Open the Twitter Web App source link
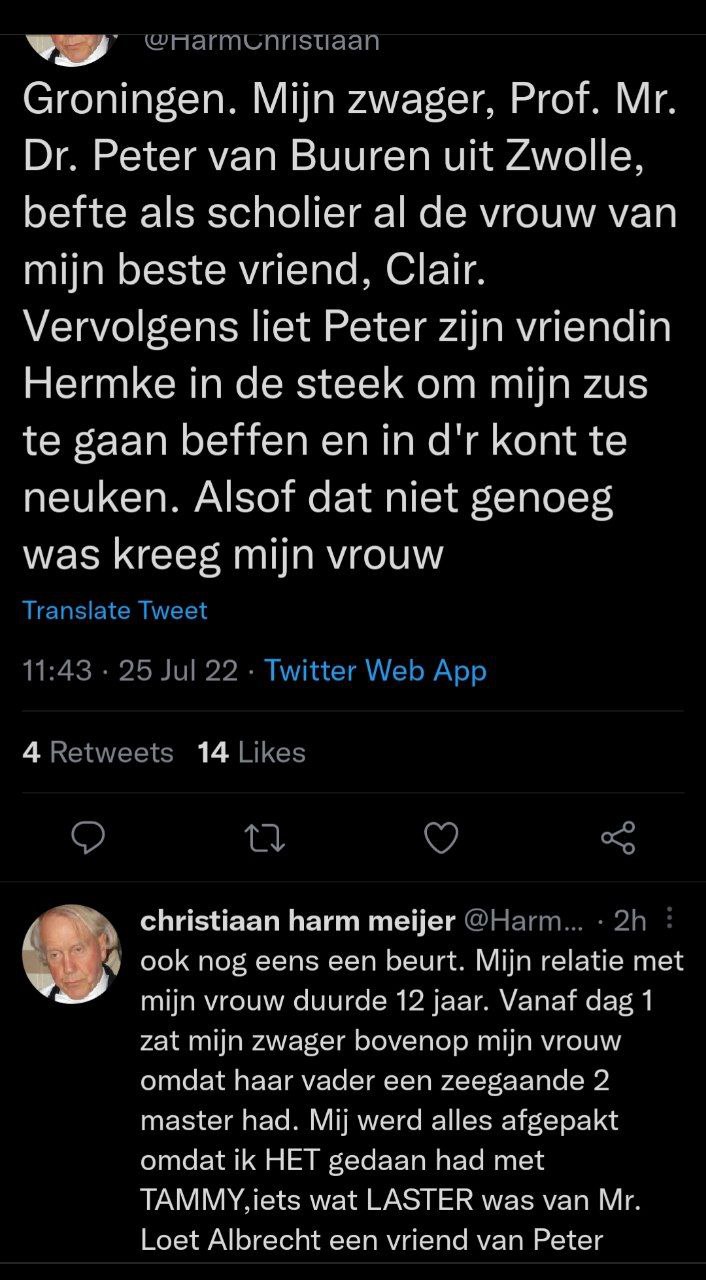This screenshot has height=1280, width=706. click(x=375, y=670)
